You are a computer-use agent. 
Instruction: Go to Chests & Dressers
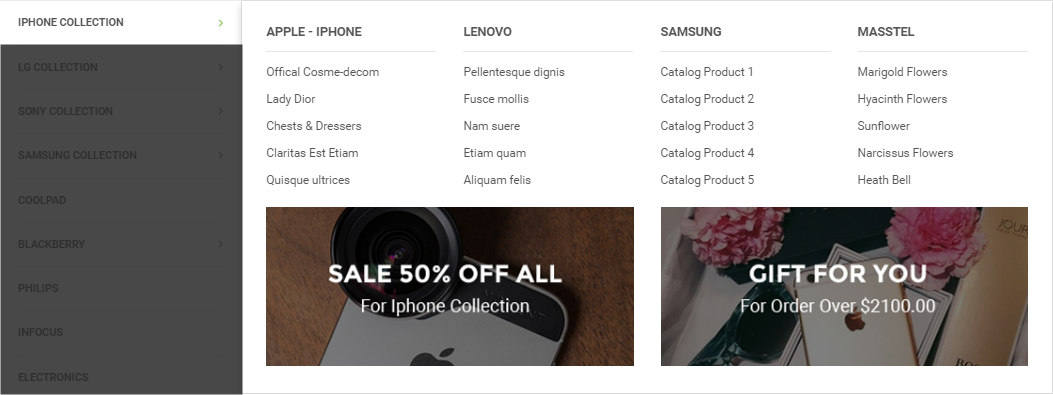coord(314,126)
